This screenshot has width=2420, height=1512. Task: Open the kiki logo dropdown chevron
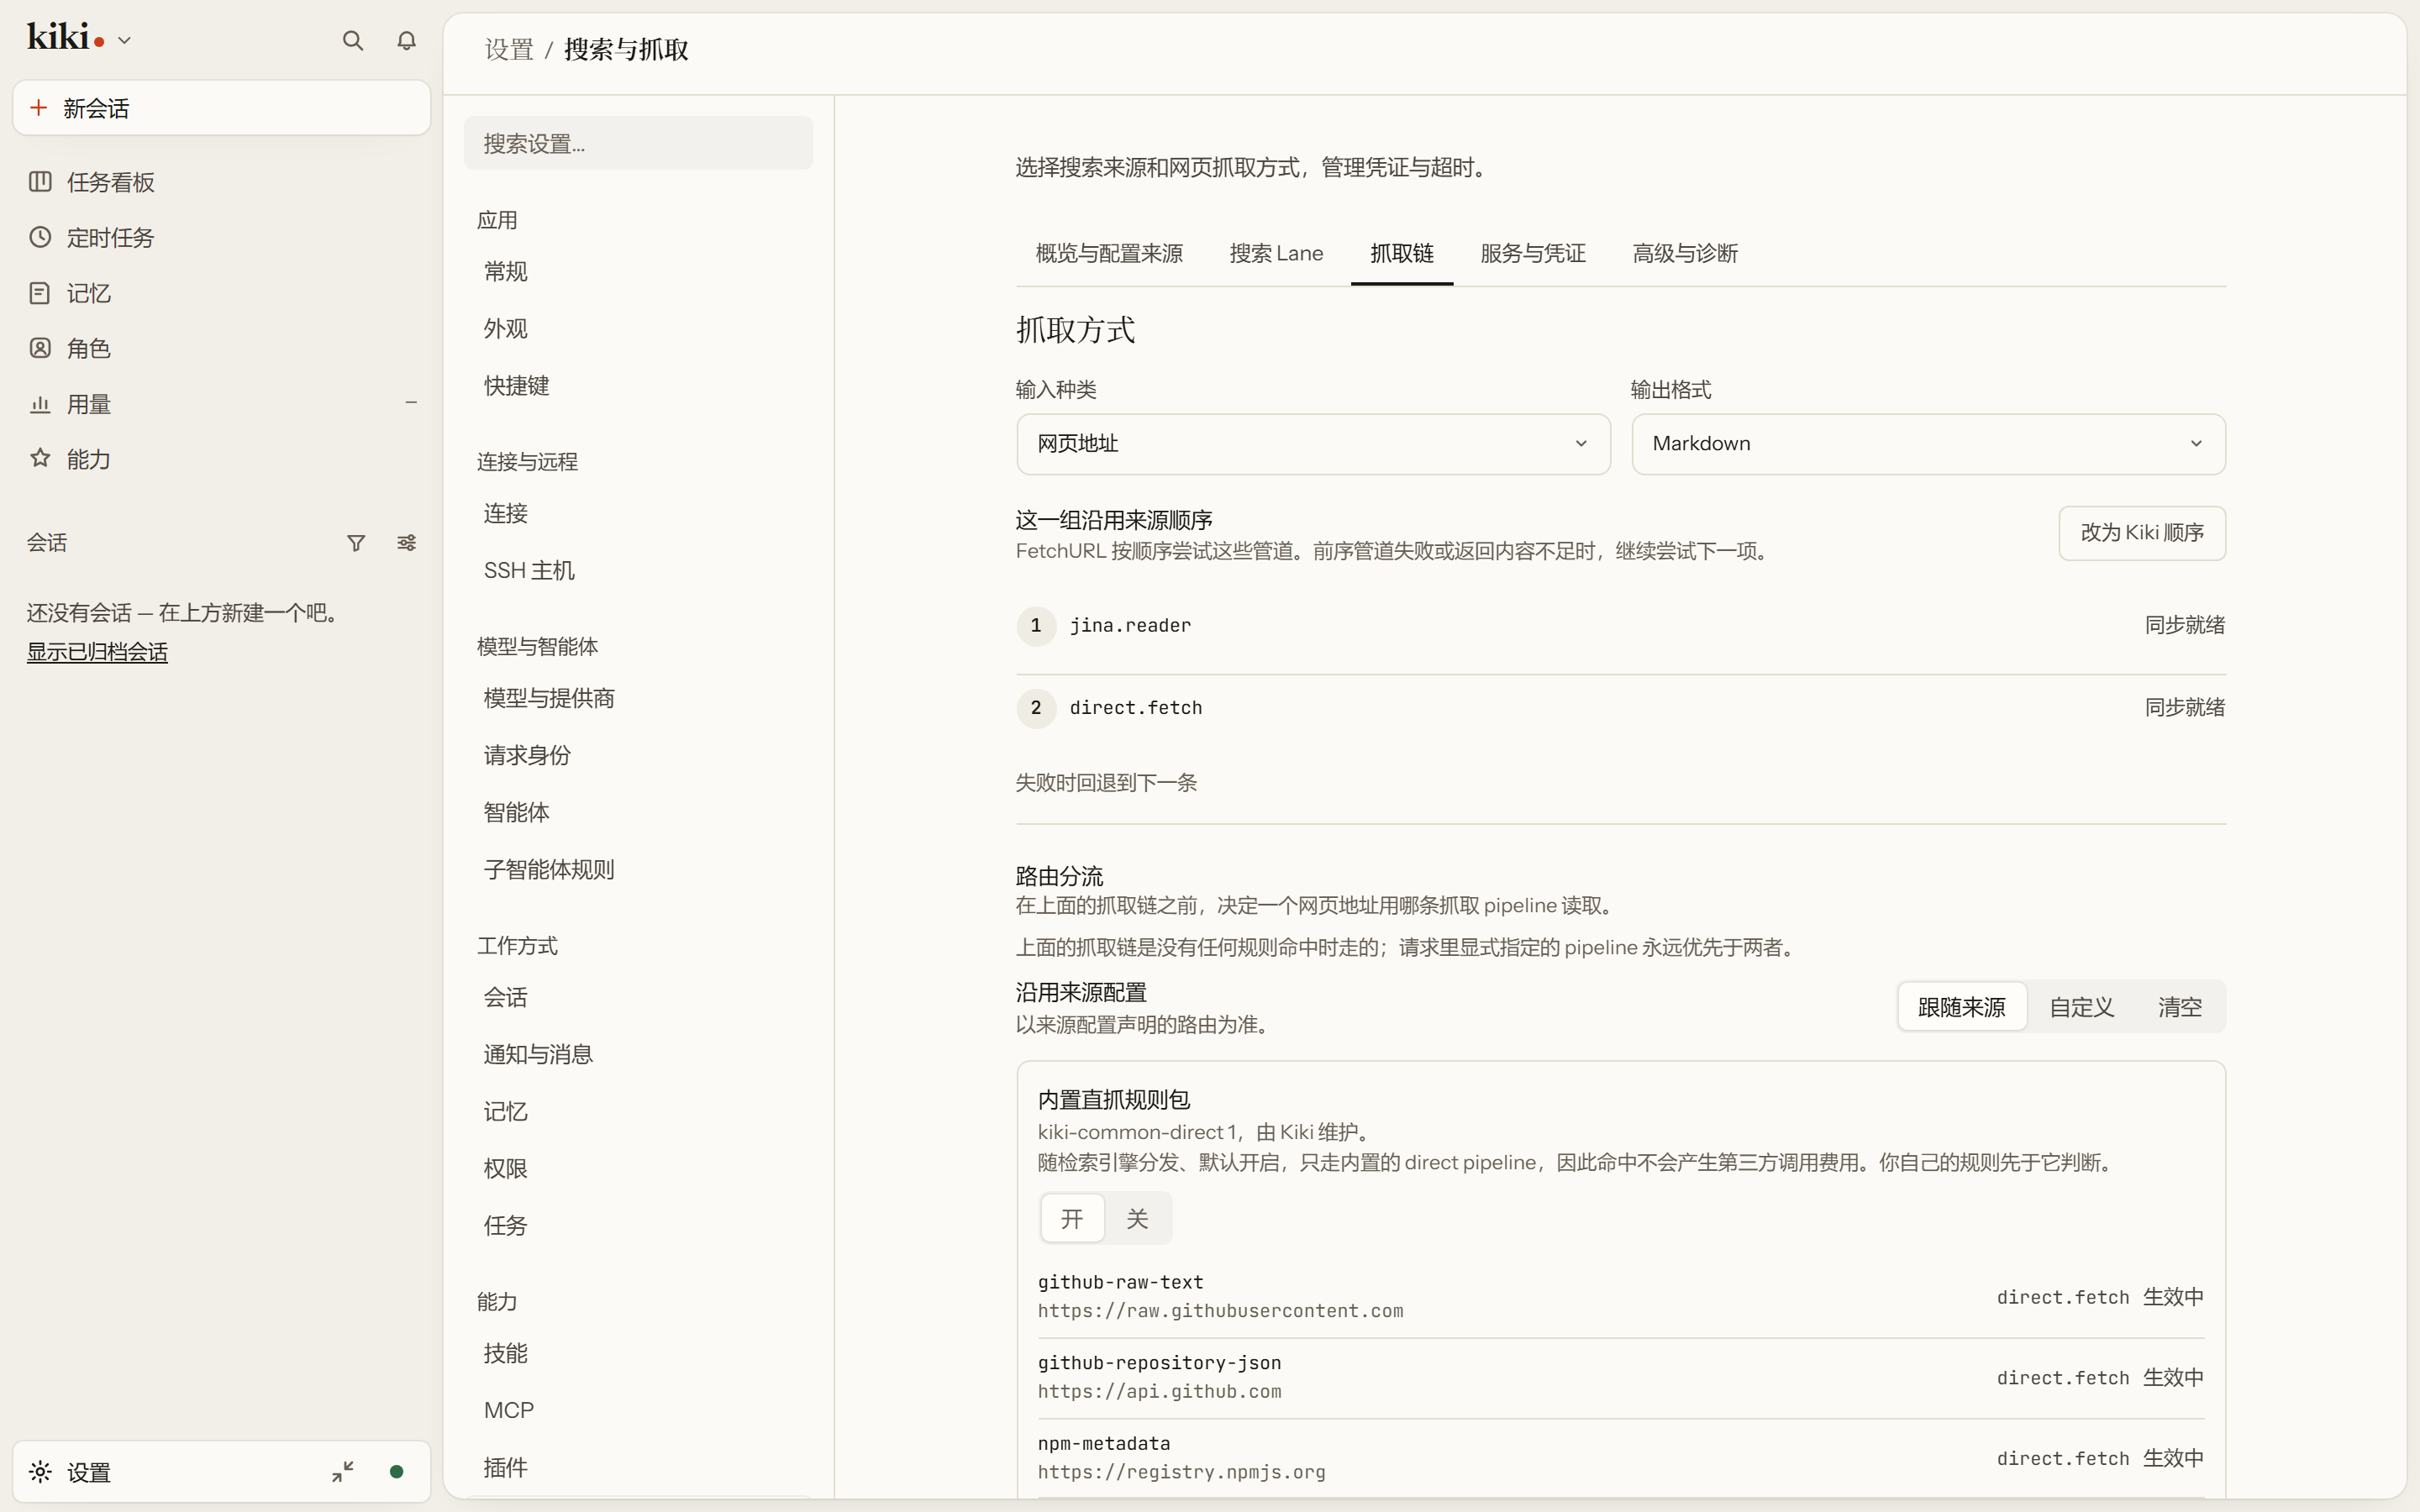(x=124, y=41)
